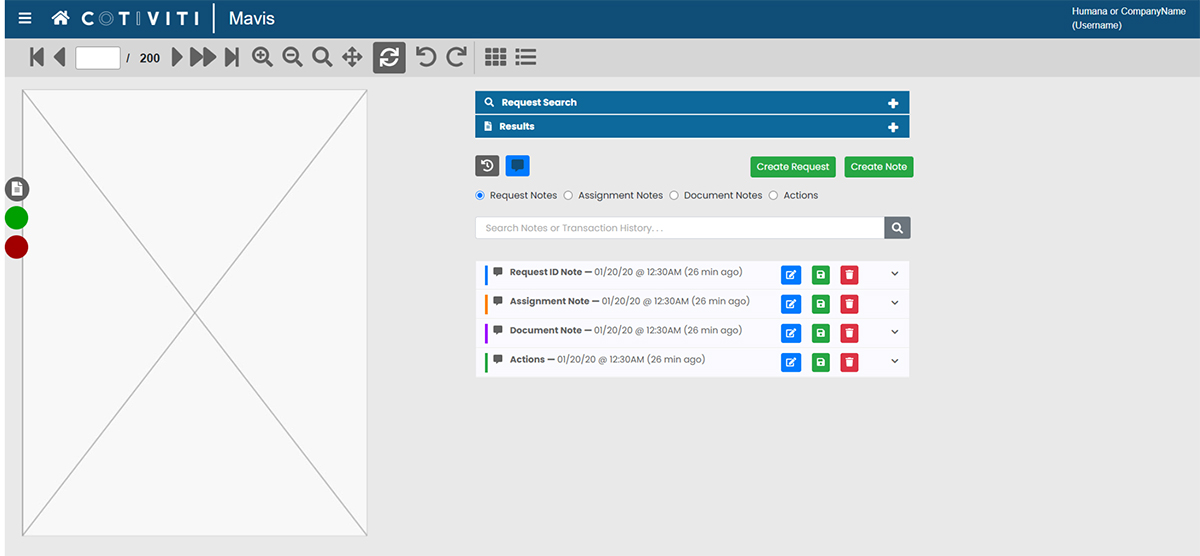The image size is (1200, 556).
Task: Click the Create Note button
Action: pyautogui.click(x=878, y=167)
